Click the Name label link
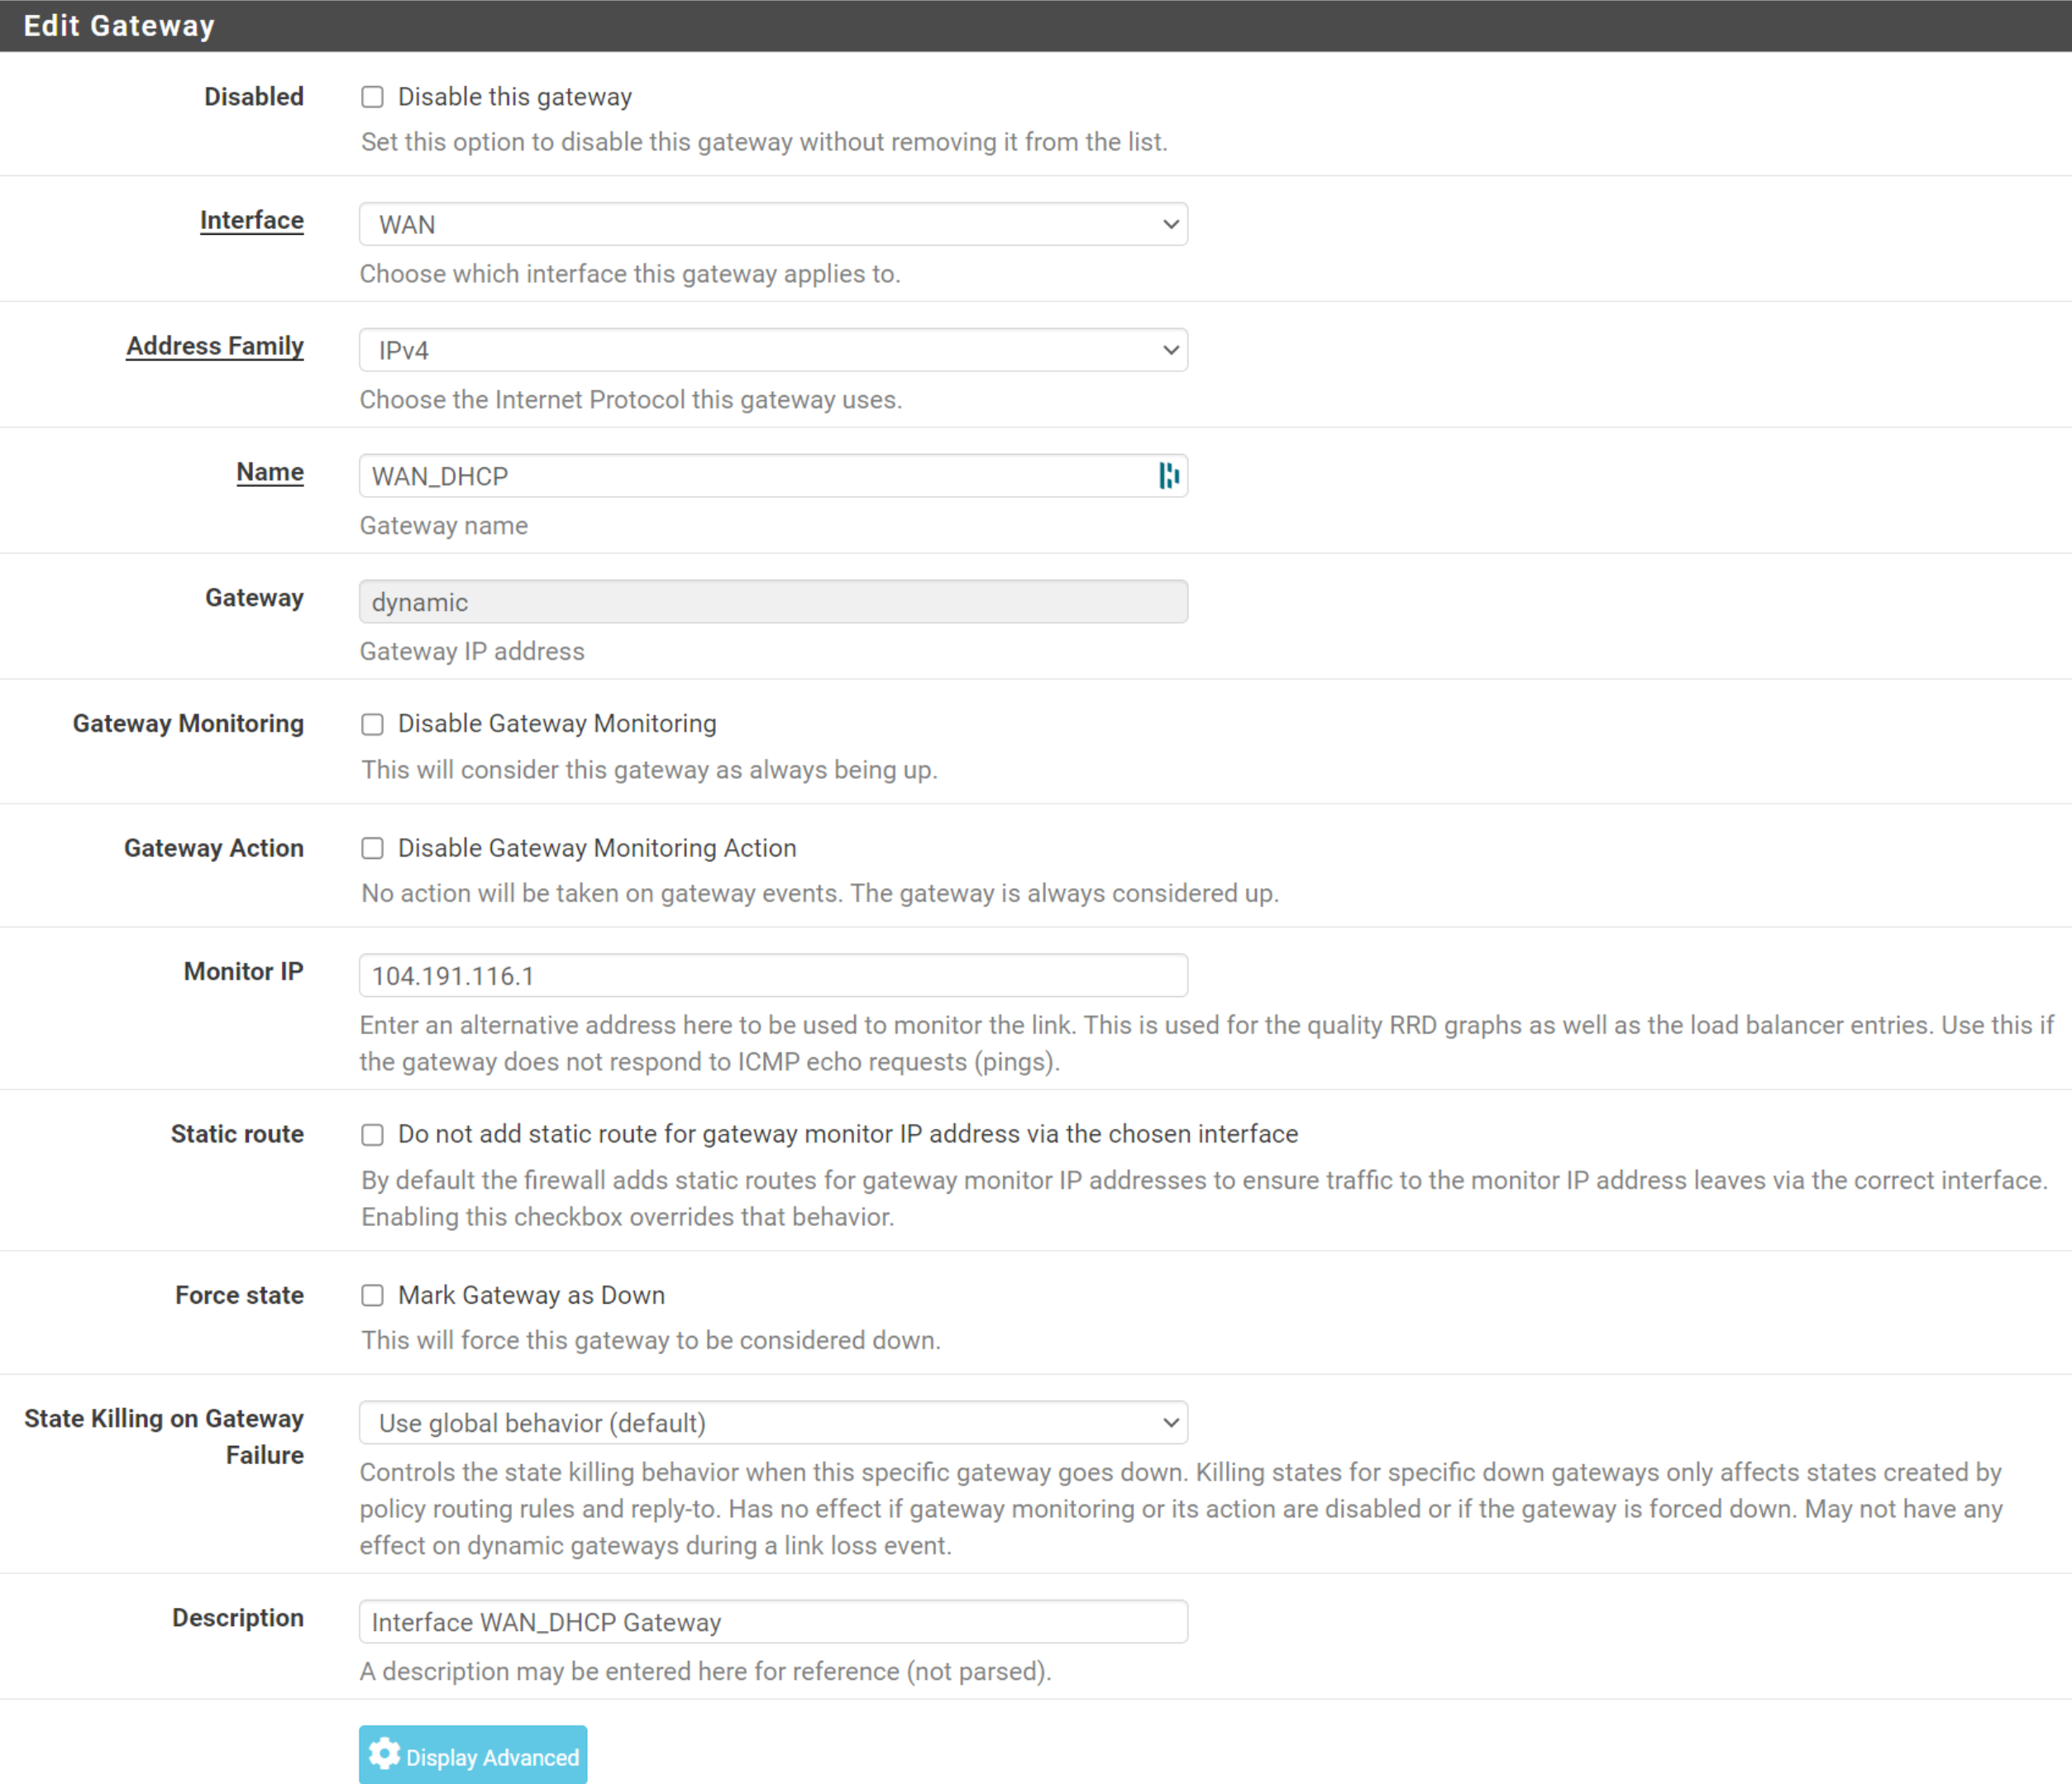Screen dimensions: 2072x1784 click(x=270, y=472)
